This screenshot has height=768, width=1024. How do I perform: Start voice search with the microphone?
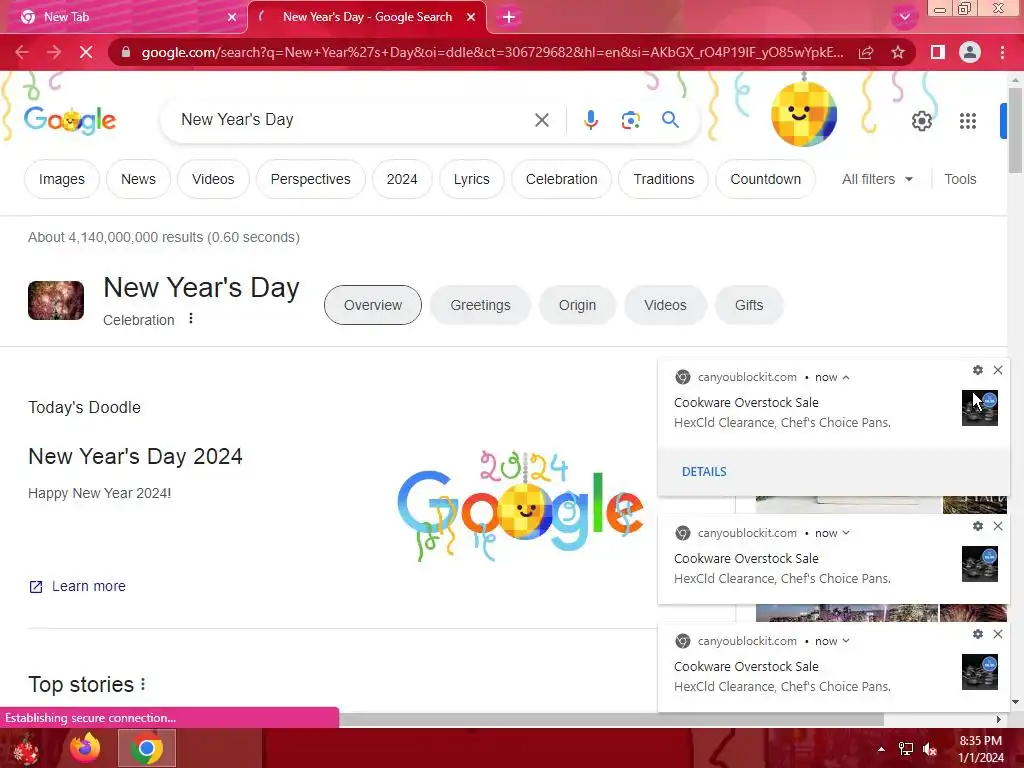(590, 120)
